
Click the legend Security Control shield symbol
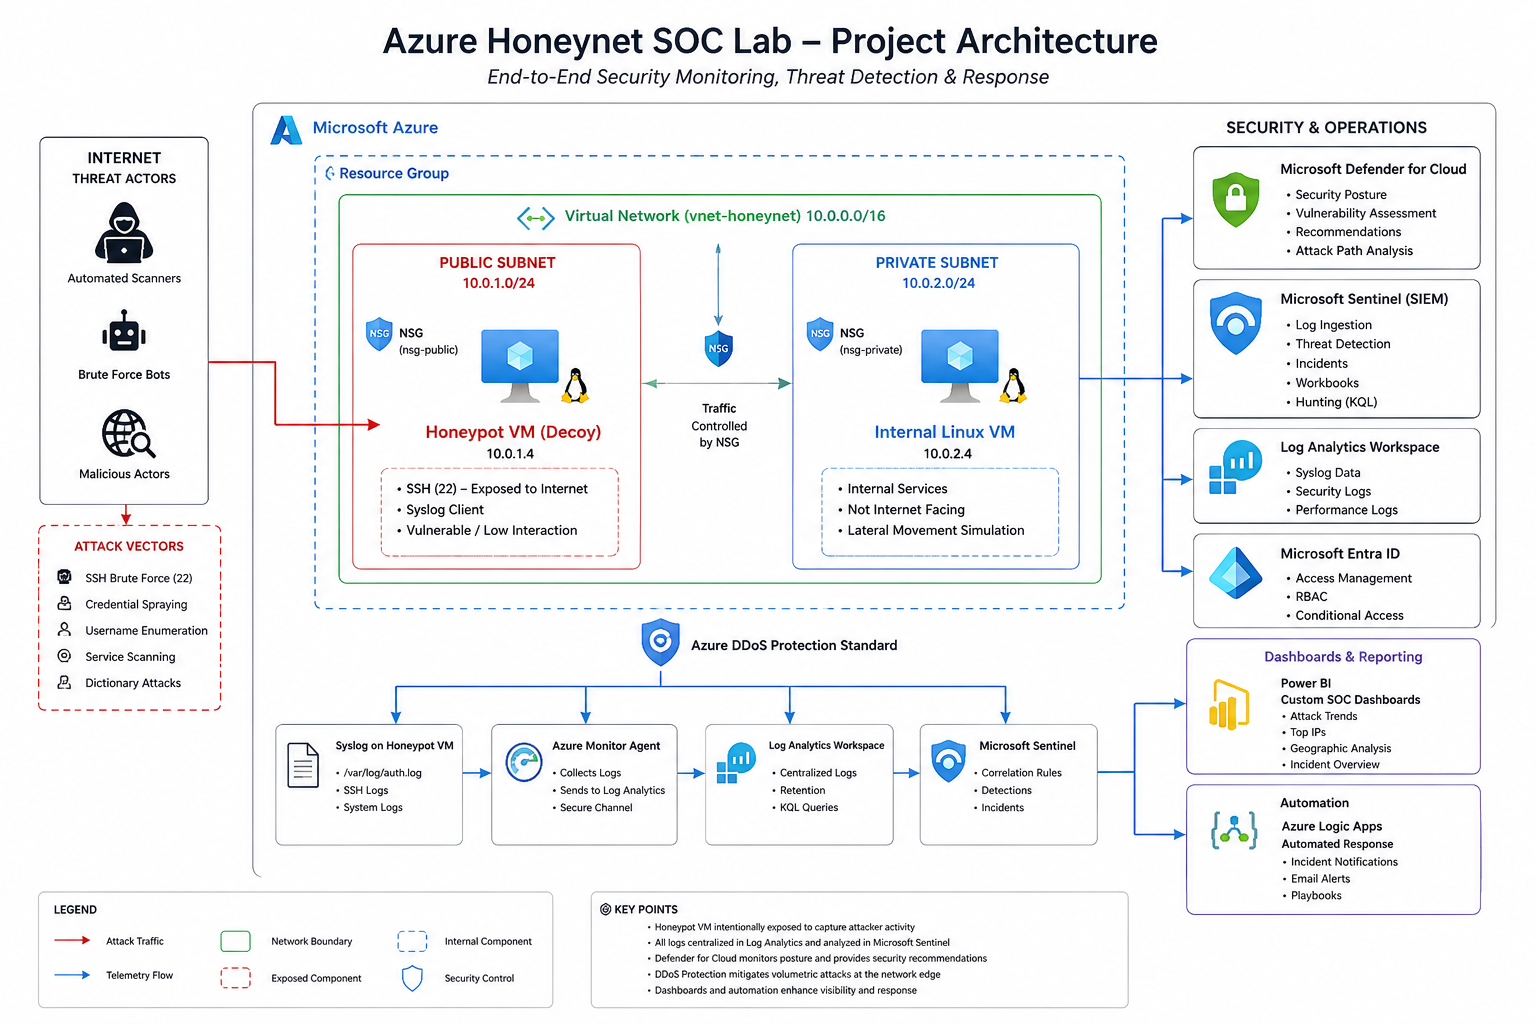coord(412,978)
